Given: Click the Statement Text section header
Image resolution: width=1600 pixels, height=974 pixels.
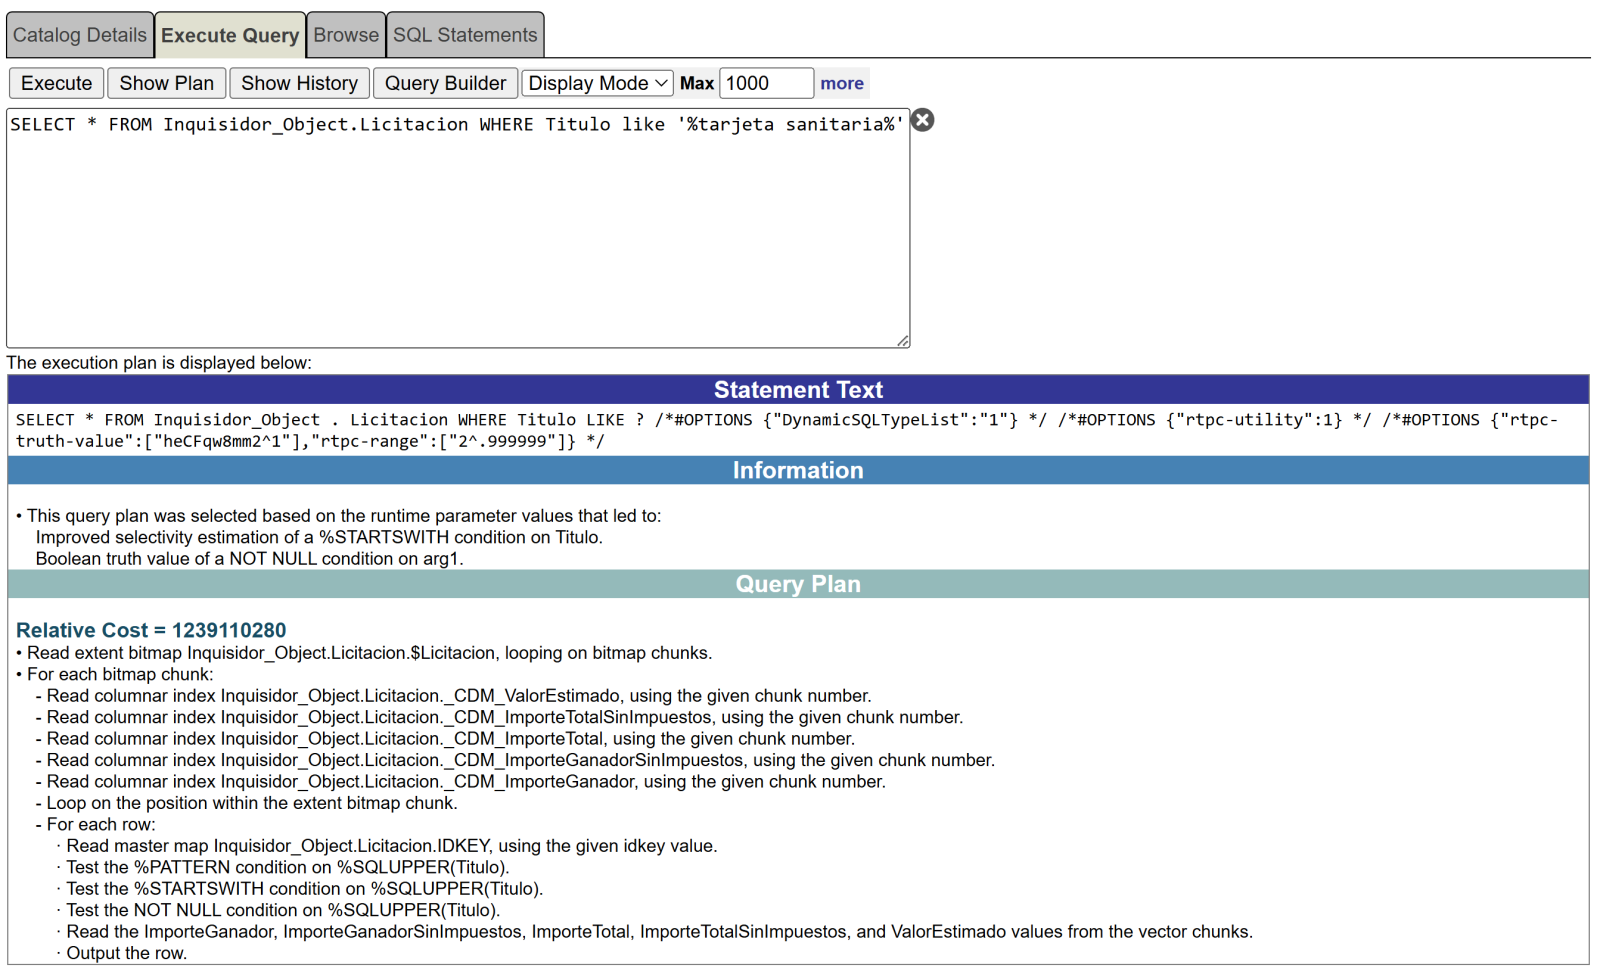Looking at the screenshot, I should 798,390.
